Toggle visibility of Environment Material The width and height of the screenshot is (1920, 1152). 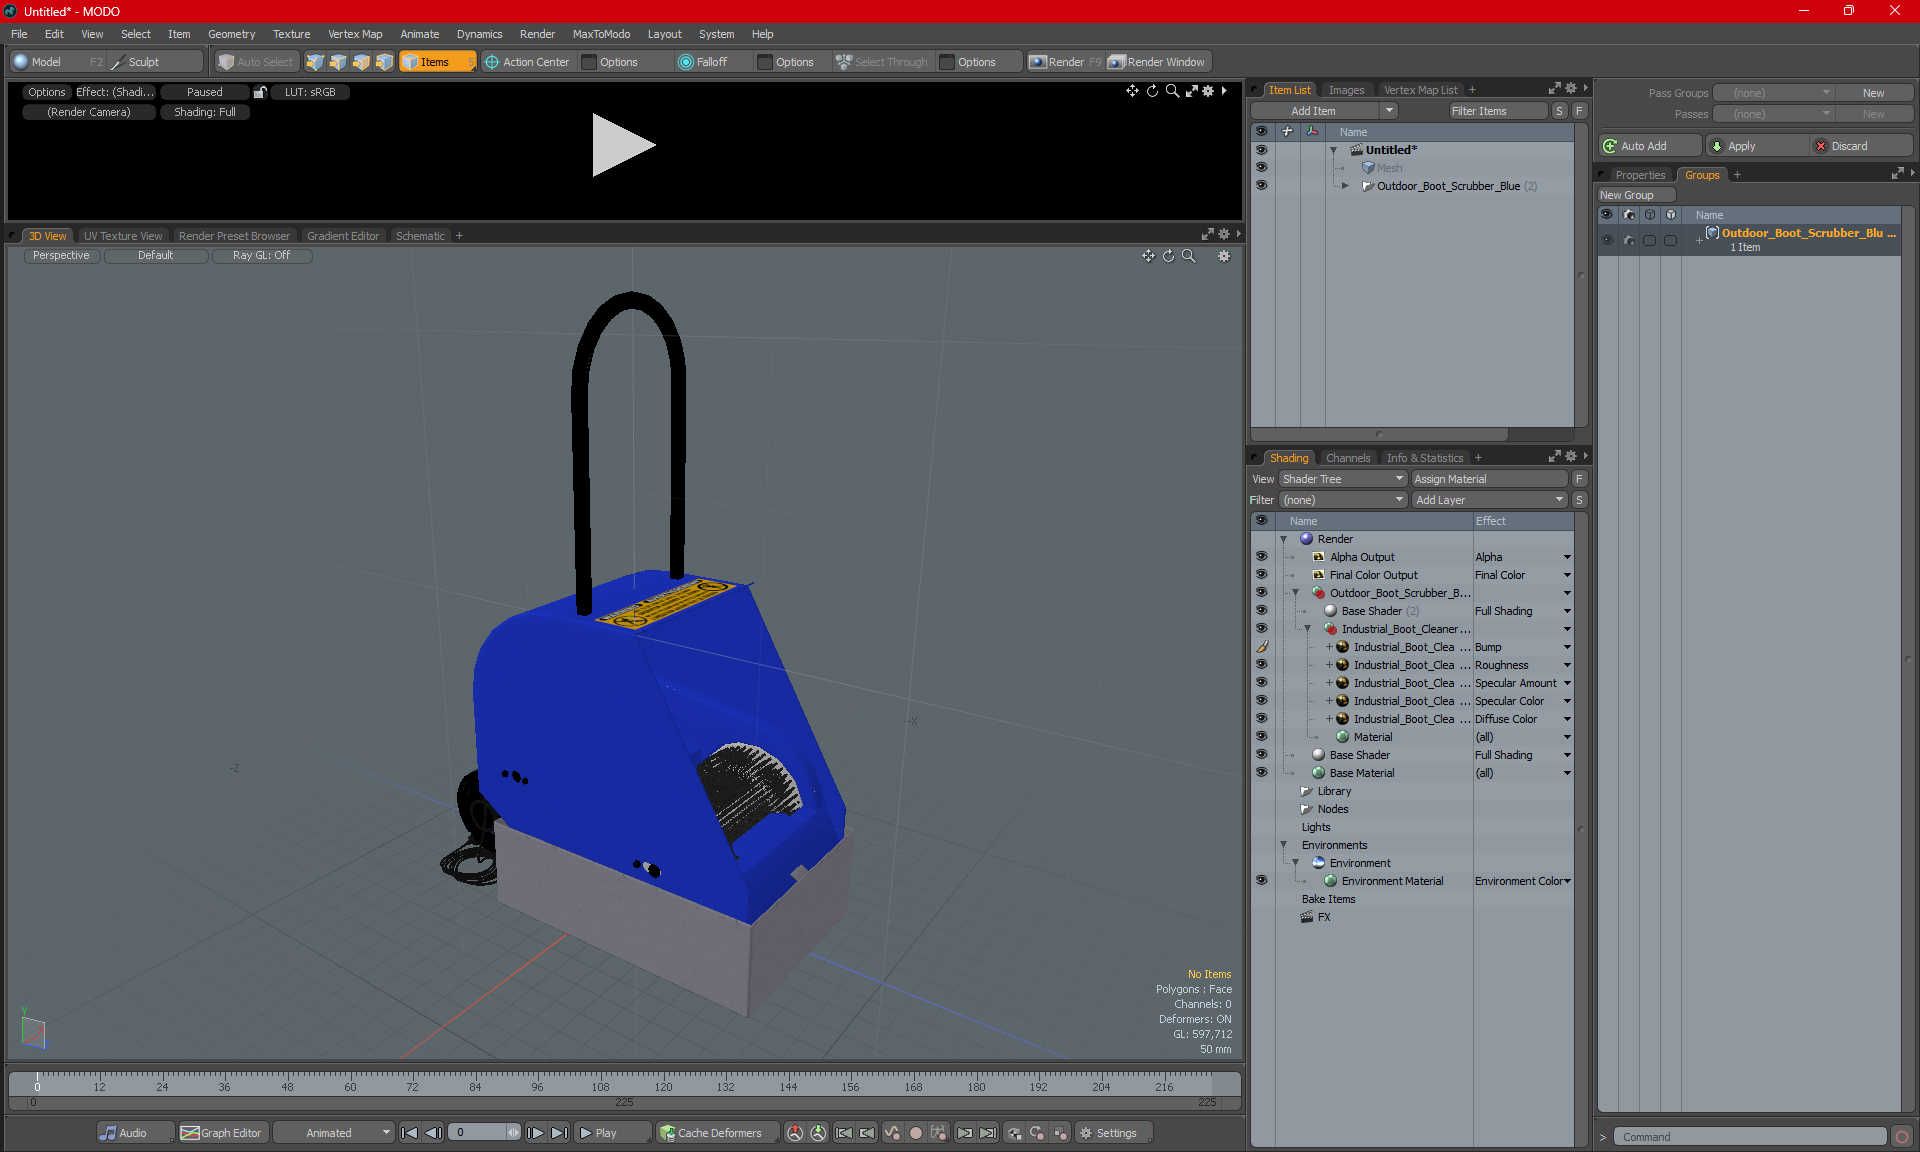click(x=1261, y=881)
